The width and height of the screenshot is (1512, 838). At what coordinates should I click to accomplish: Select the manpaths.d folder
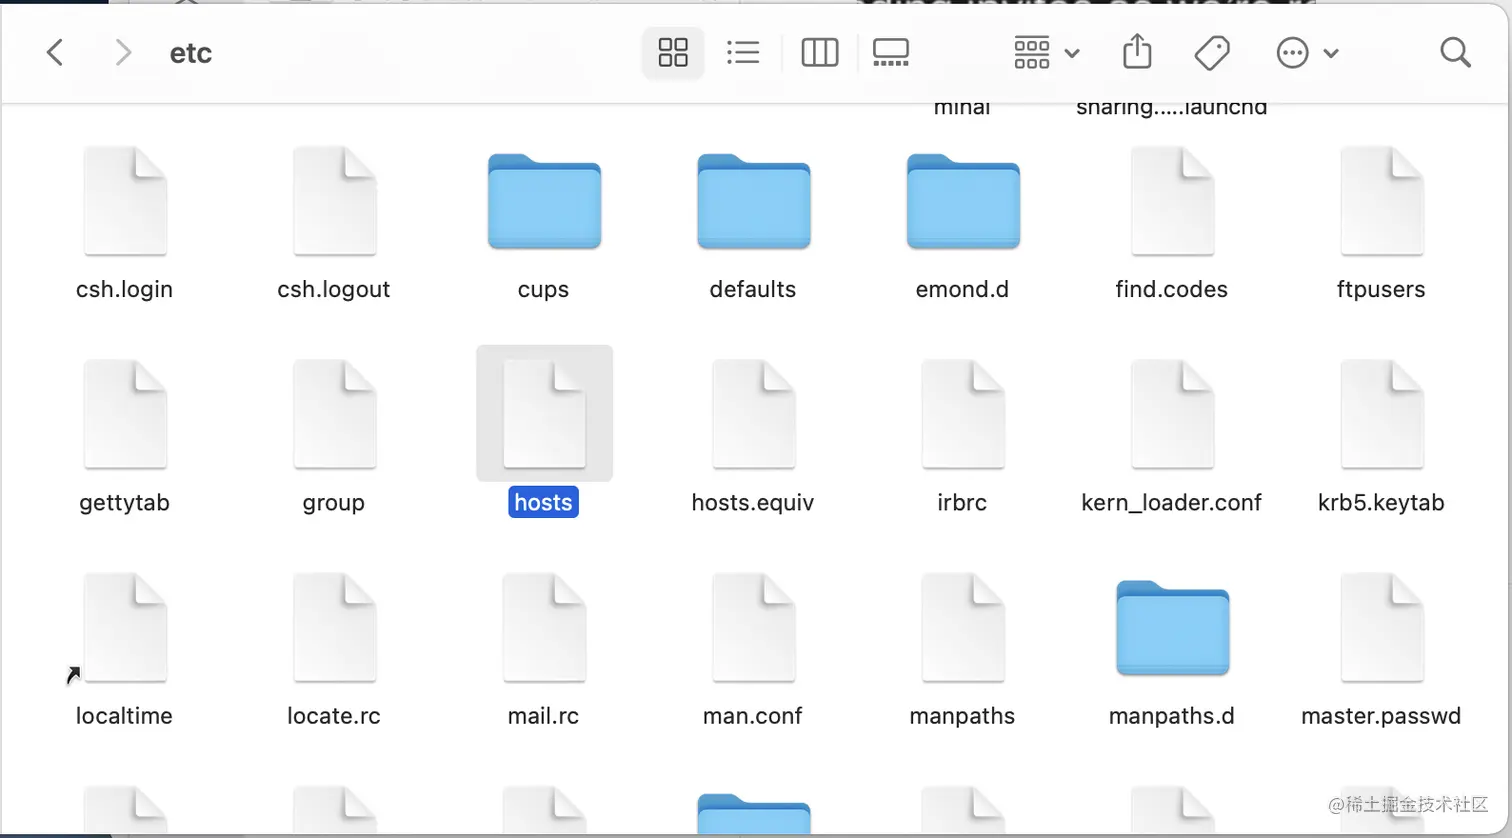(1172, 628)
